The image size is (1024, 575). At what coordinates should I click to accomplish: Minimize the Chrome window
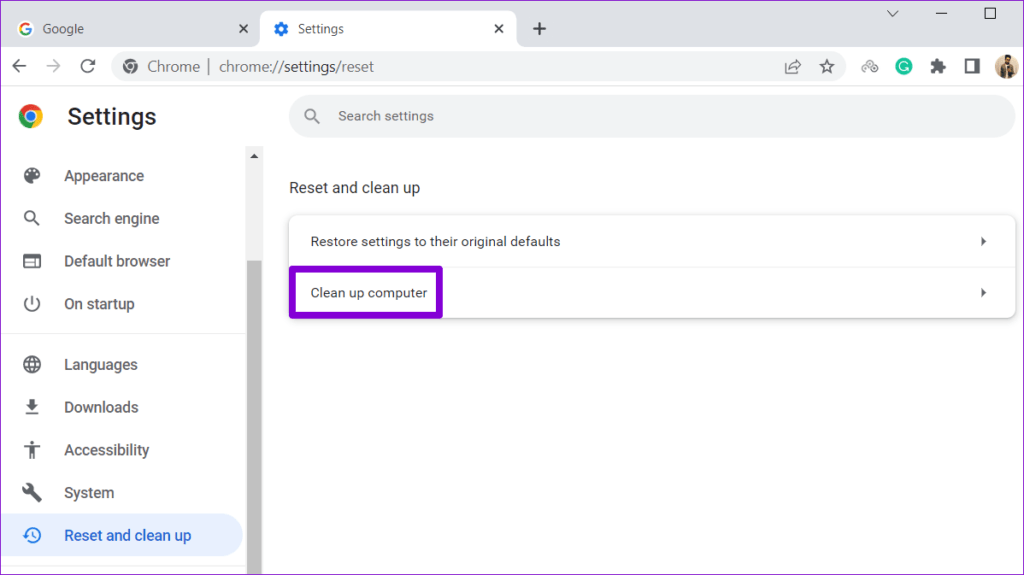tap(941, 14)
